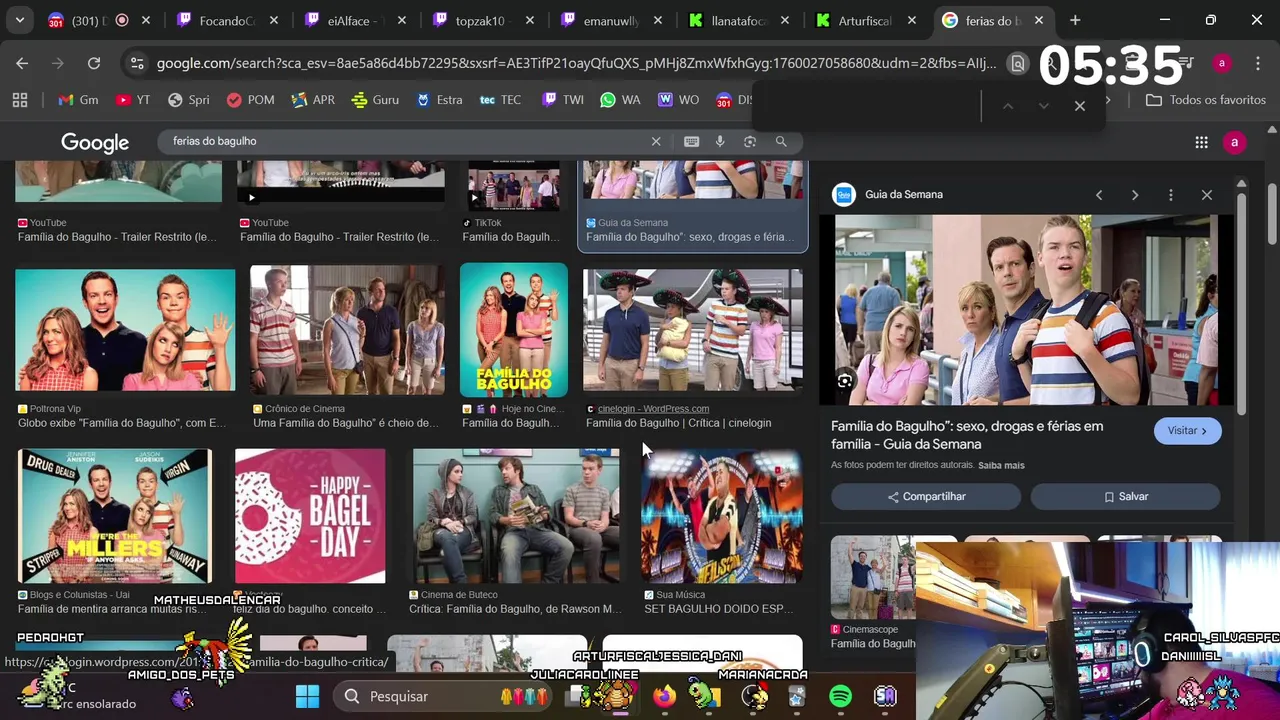Open the Poltrona Vip image result
This screenshot has width=1280, height=720.
125,330
